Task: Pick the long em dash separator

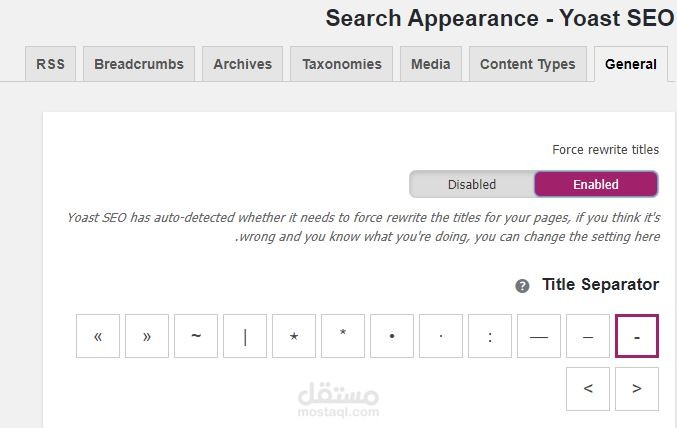Action: [539, 336]
